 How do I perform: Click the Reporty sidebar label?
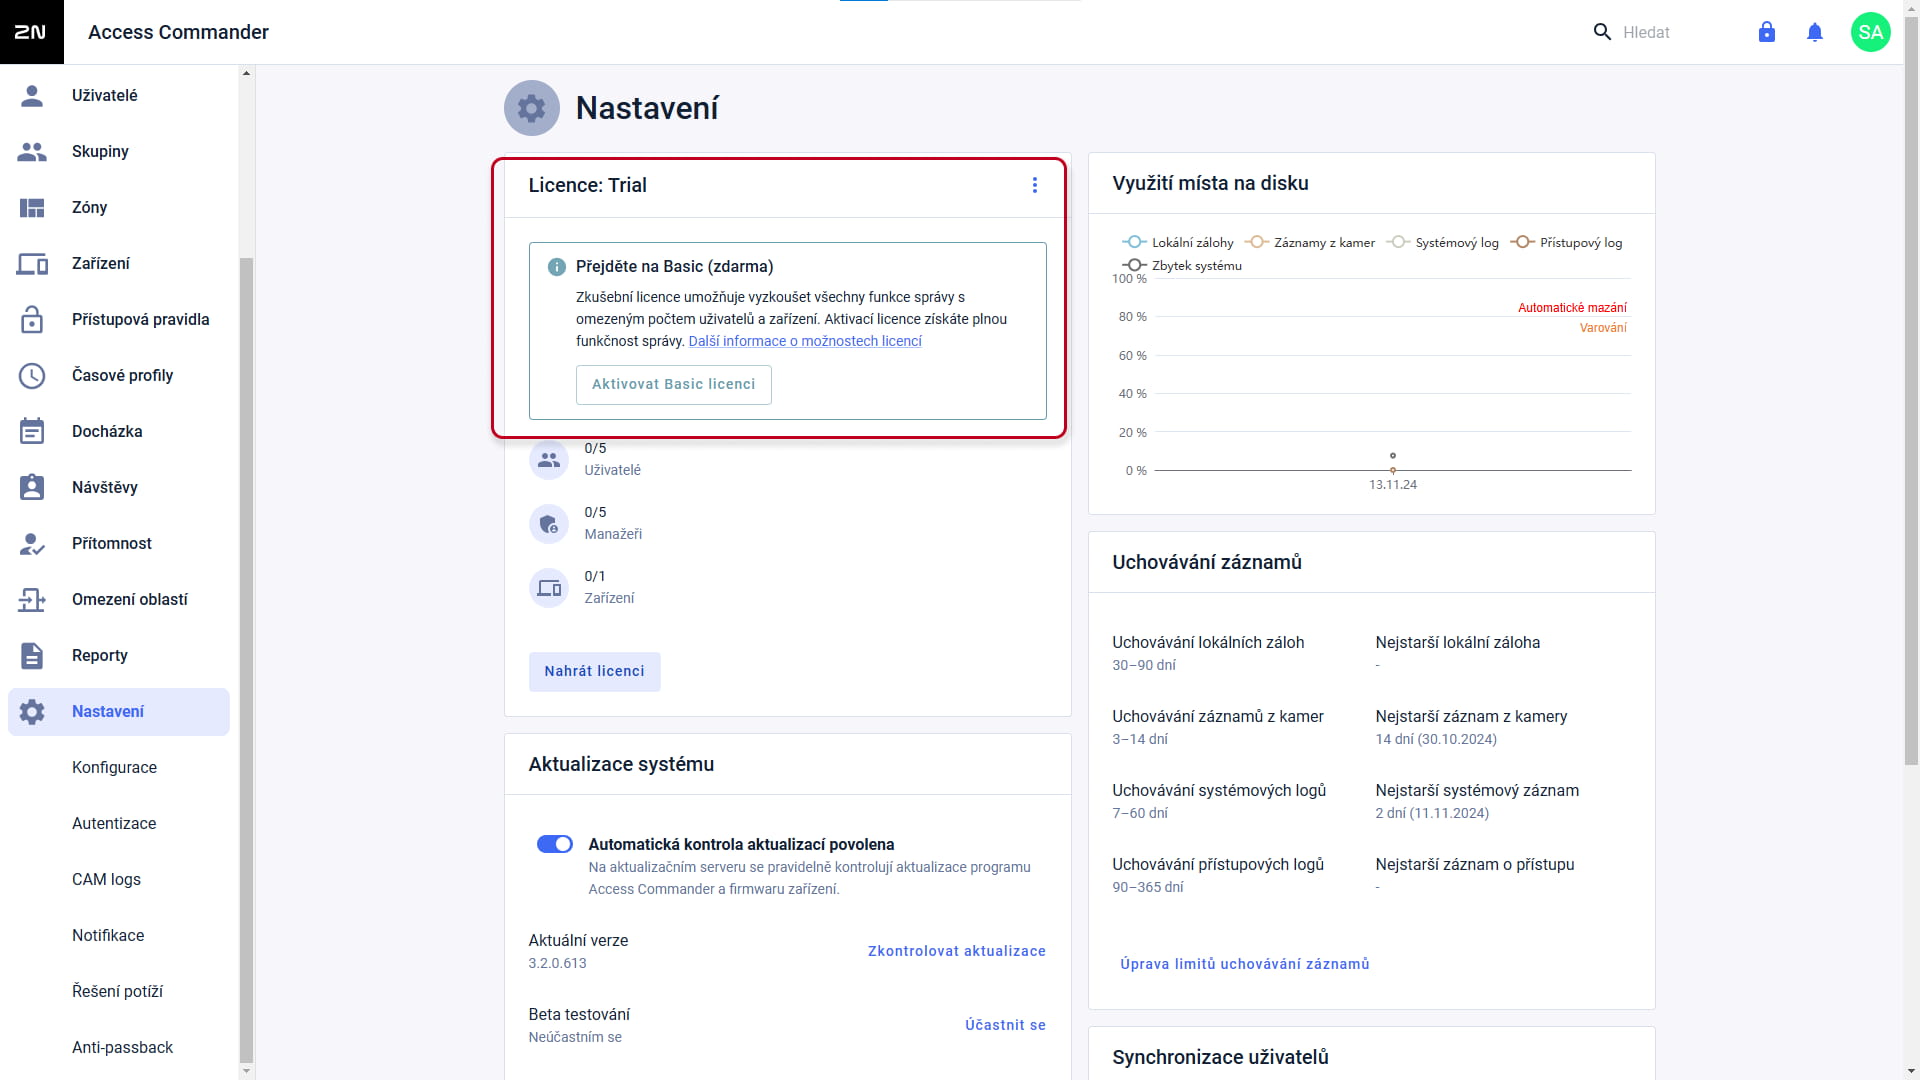point(100,655)
